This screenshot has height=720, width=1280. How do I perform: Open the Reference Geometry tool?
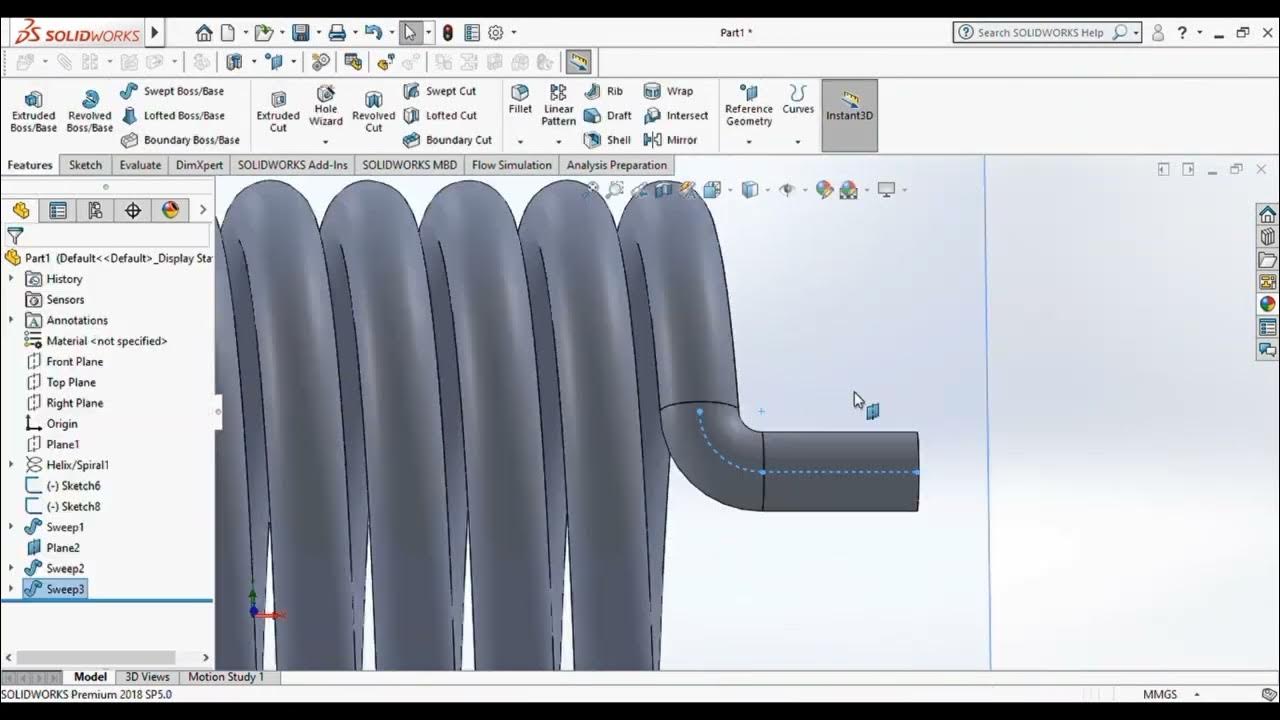pyautogui.click(x=749, y=105)
